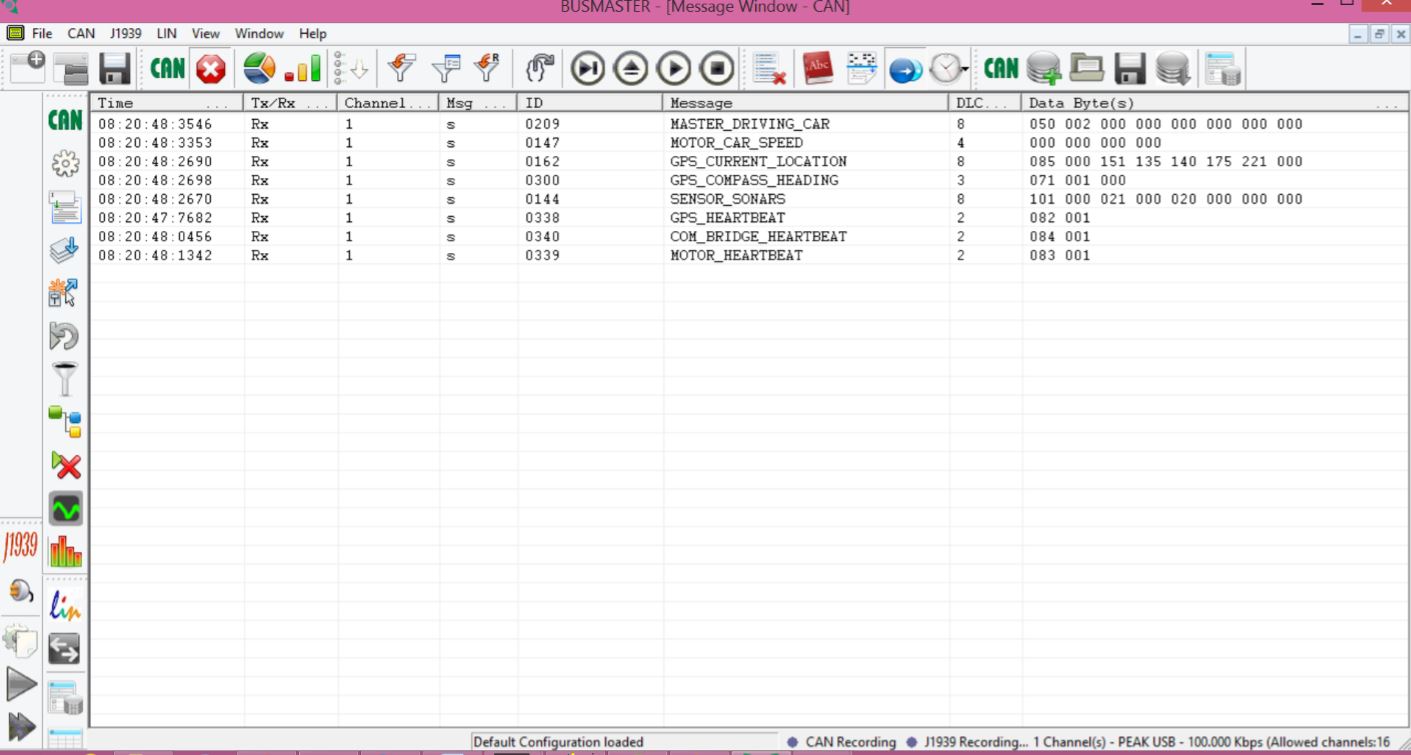The image size is (1411, 755).
Task: Open the CAN menu
Action: (81, 33)
